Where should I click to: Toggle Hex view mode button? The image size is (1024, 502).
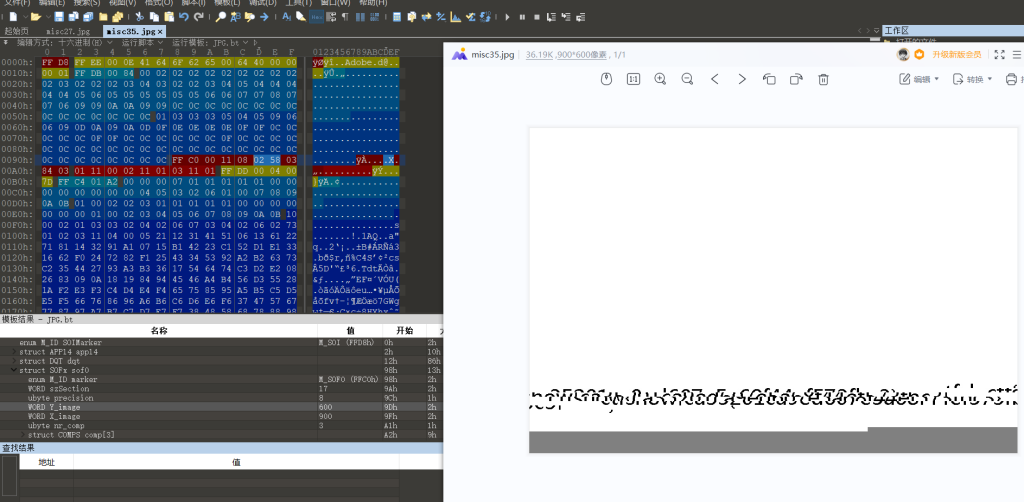click(316, 17)
